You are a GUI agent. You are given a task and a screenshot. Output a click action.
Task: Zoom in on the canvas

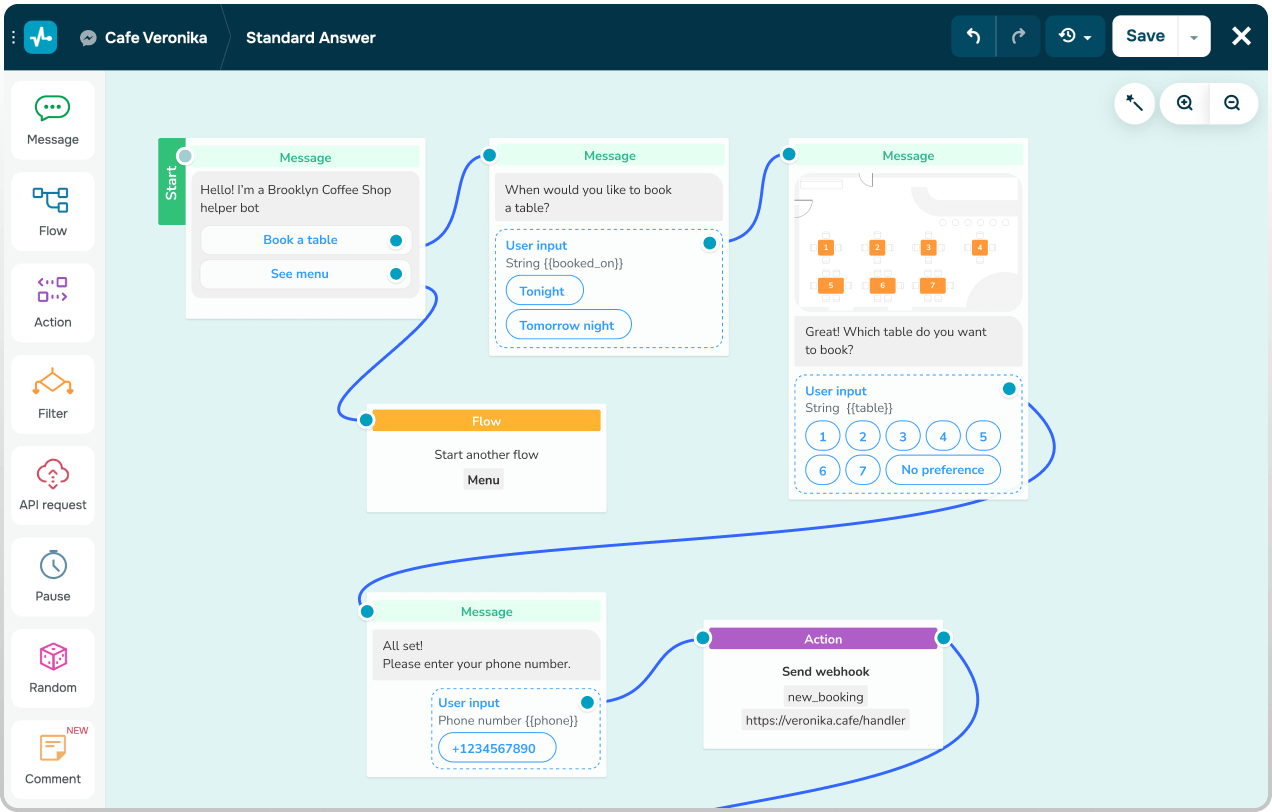[1185, 103]
